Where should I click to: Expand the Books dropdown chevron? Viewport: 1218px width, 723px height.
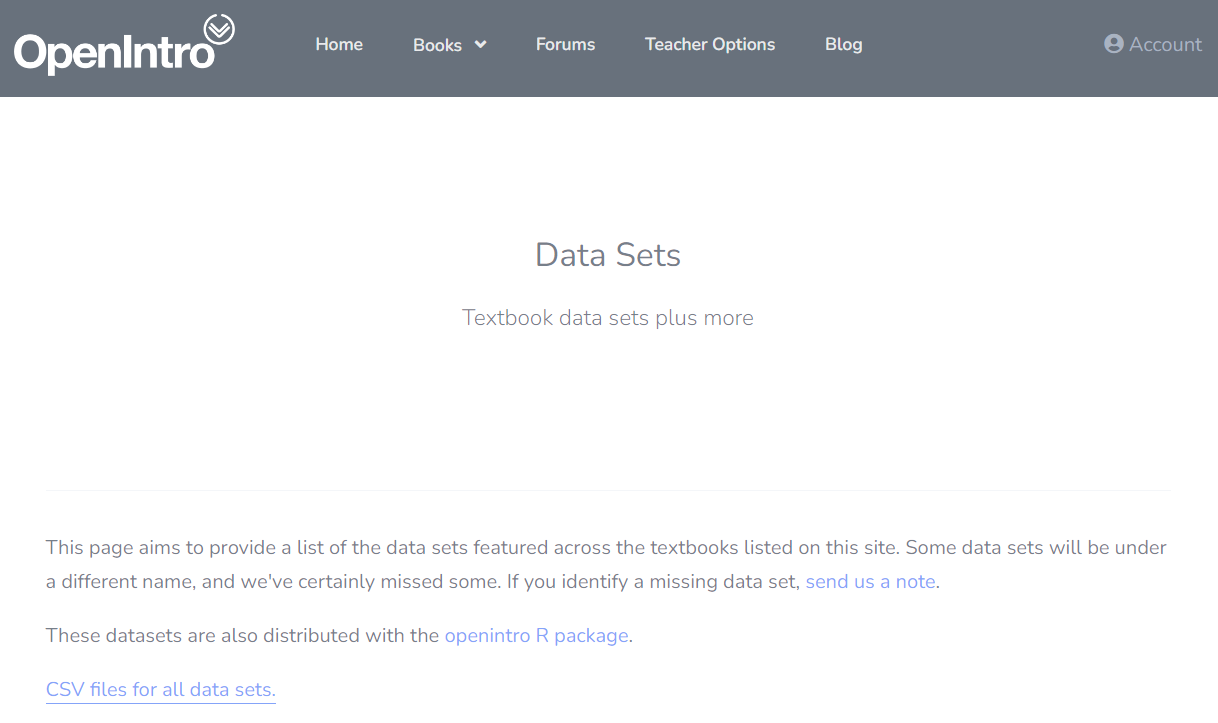pos(480,44)
